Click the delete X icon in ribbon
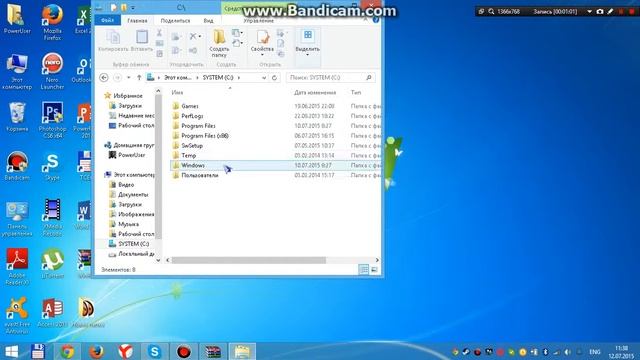 194,37
